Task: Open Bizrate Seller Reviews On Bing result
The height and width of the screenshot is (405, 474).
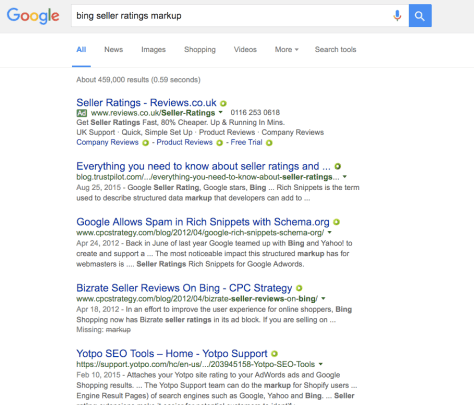Action: coord(184,288)
